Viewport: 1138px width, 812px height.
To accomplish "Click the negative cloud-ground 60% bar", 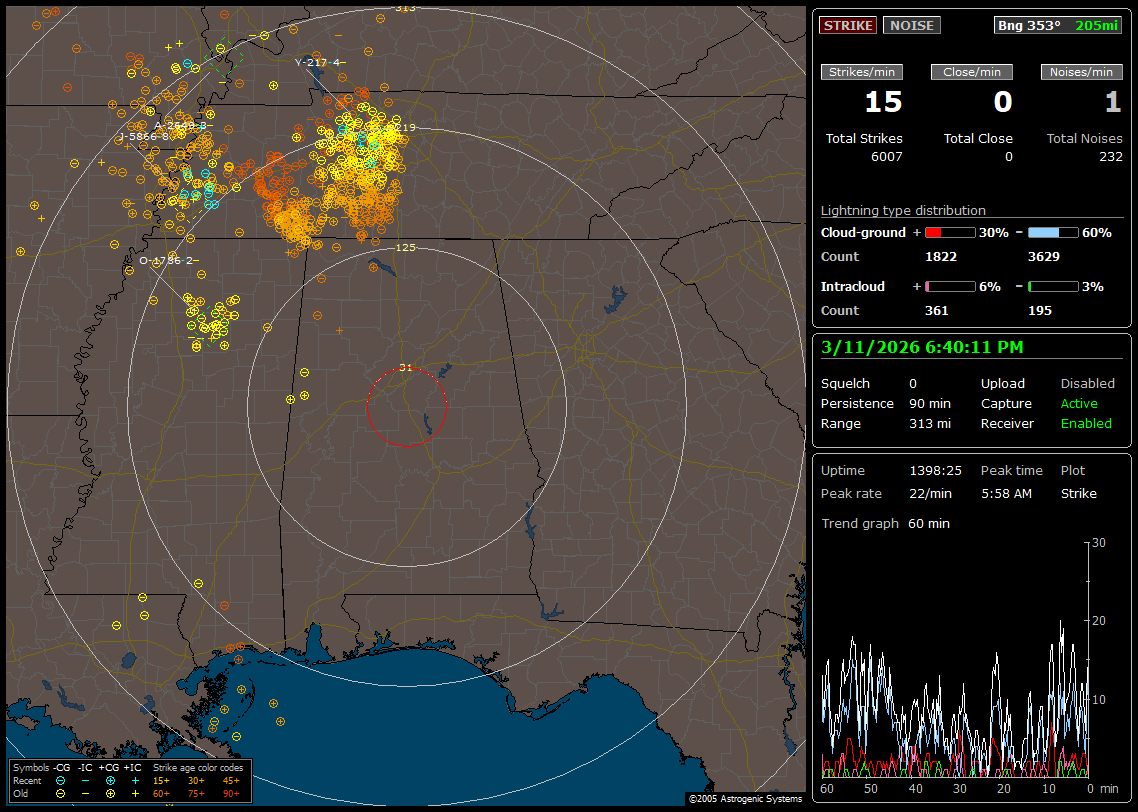I will (1053, 232).
